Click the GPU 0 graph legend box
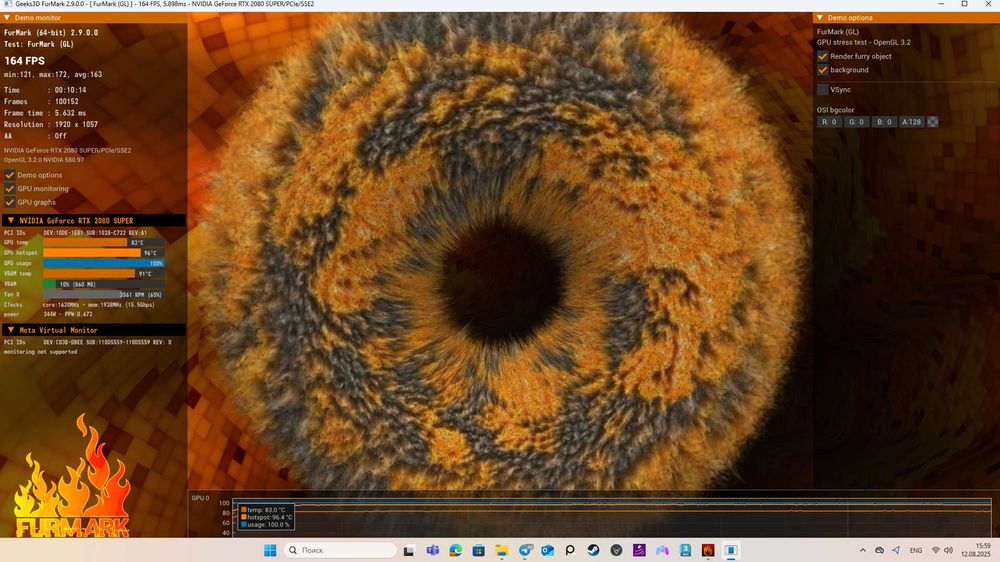1000x562 pixels. pos(266,517)
